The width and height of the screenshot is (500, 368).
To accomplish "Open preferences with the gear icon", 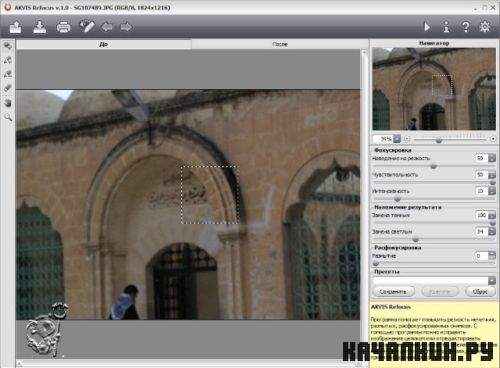I will coord(485,26).
